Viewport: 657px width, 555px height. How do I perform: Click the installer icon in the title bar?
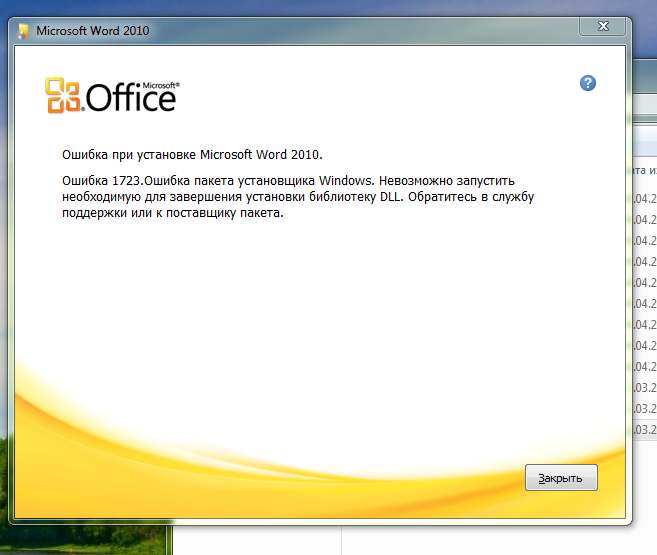pos(23,31)
